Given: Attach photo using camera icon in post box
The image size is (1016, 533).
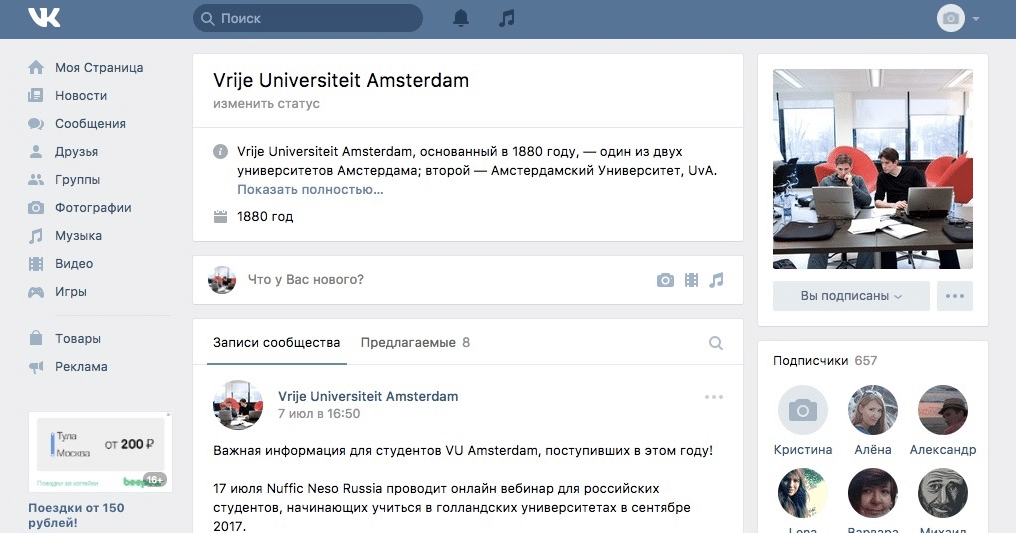Looking at the screenshot, I should 665,280.
